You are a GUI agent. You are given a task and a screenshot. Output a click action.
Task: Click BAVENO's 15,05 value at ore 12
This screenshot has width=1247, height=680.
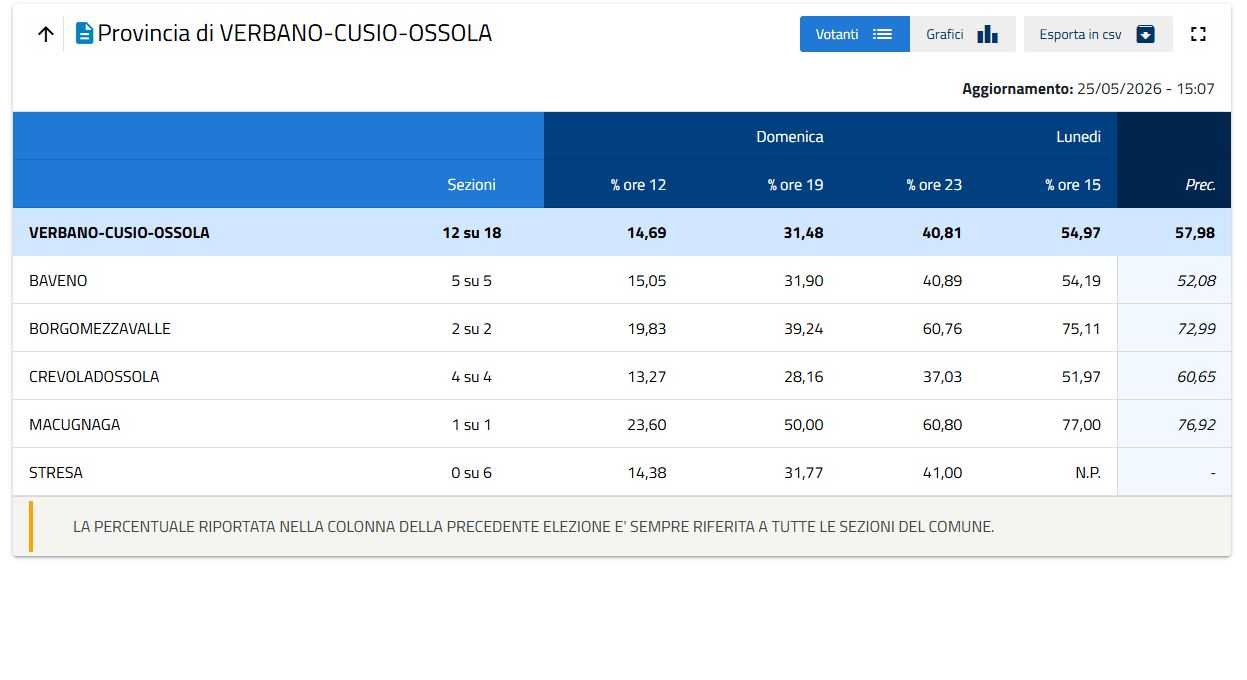[647, 281]
